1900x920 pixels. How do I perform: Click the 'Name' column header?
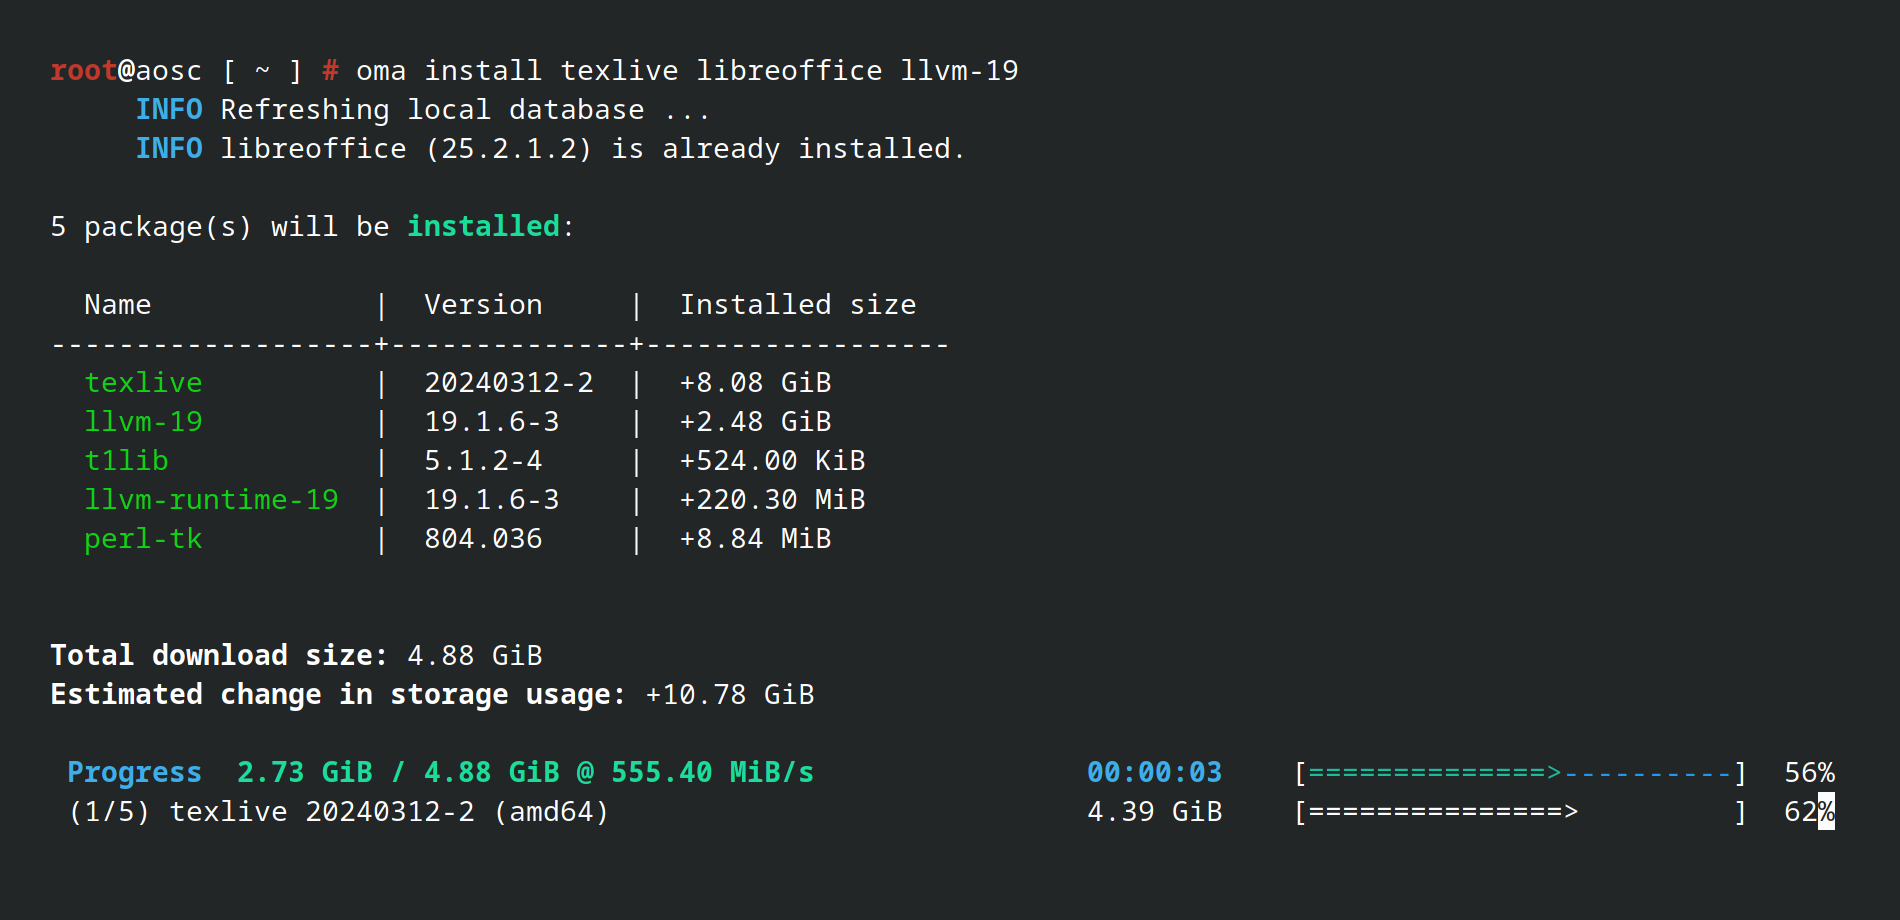[118, 305]
